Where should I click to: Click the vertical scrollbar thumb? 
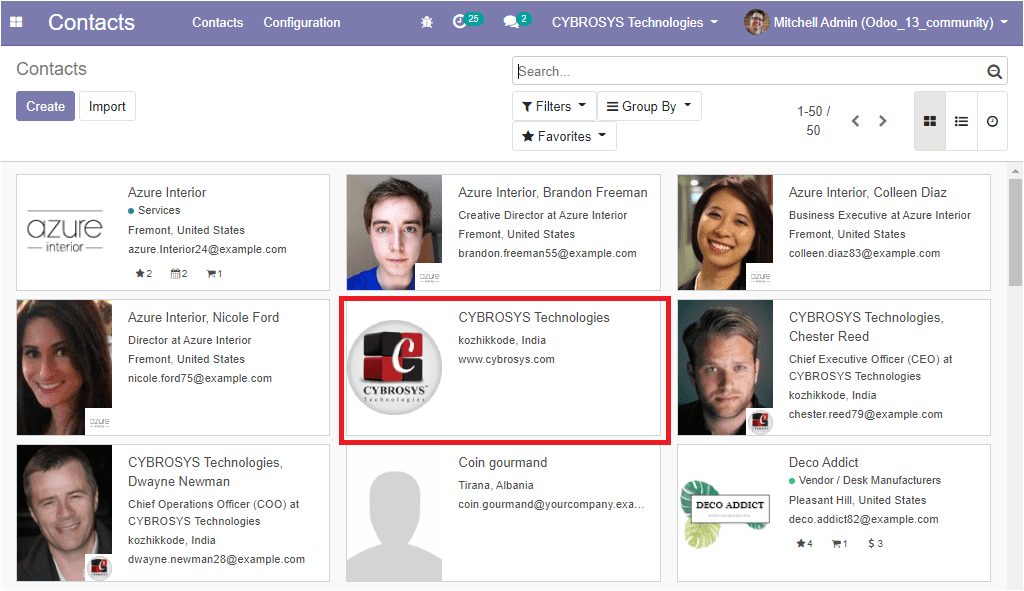(x=1015, y=232)
